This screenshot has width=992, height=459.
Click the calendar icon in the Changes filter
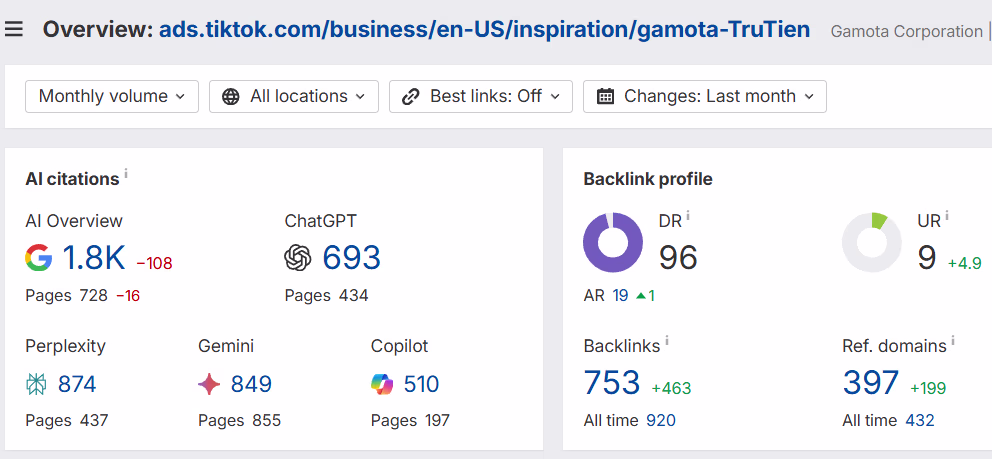click(605, 97)
